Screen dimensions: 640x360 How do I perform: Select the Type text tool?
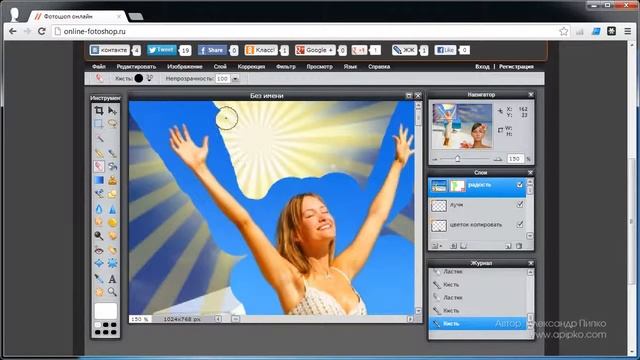pyautogui.click(x=112, y=279)
